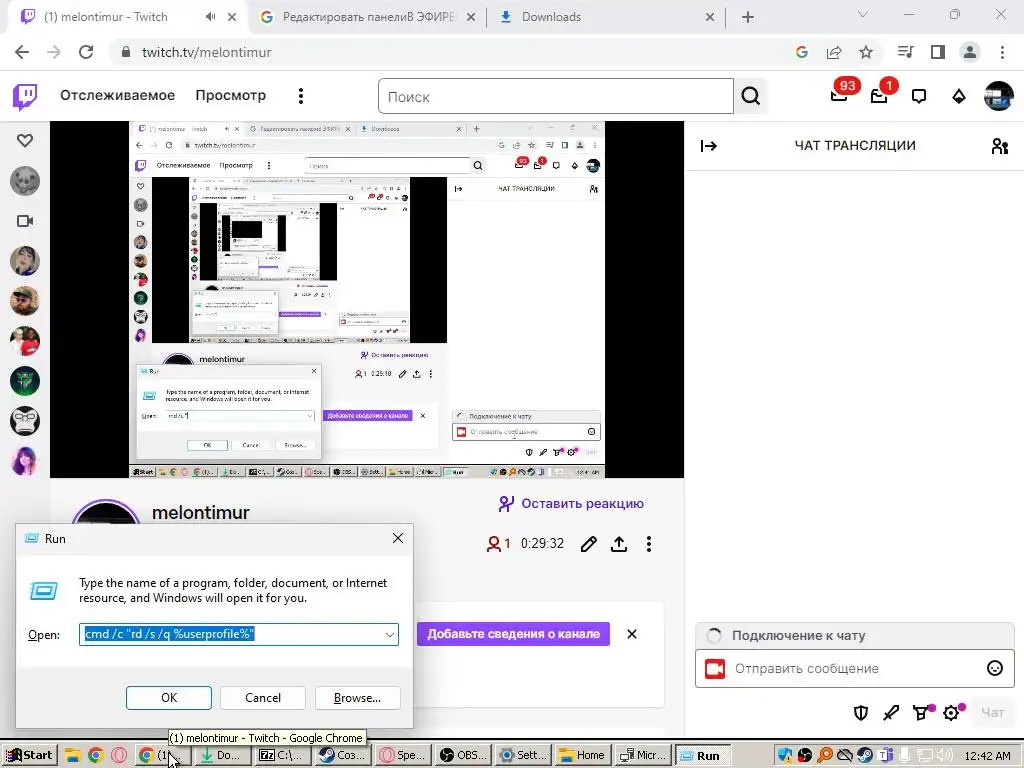Click the Twitch search magnifier button
The width and height of the screenshot is (1024, 768).
tap(750, 97)
